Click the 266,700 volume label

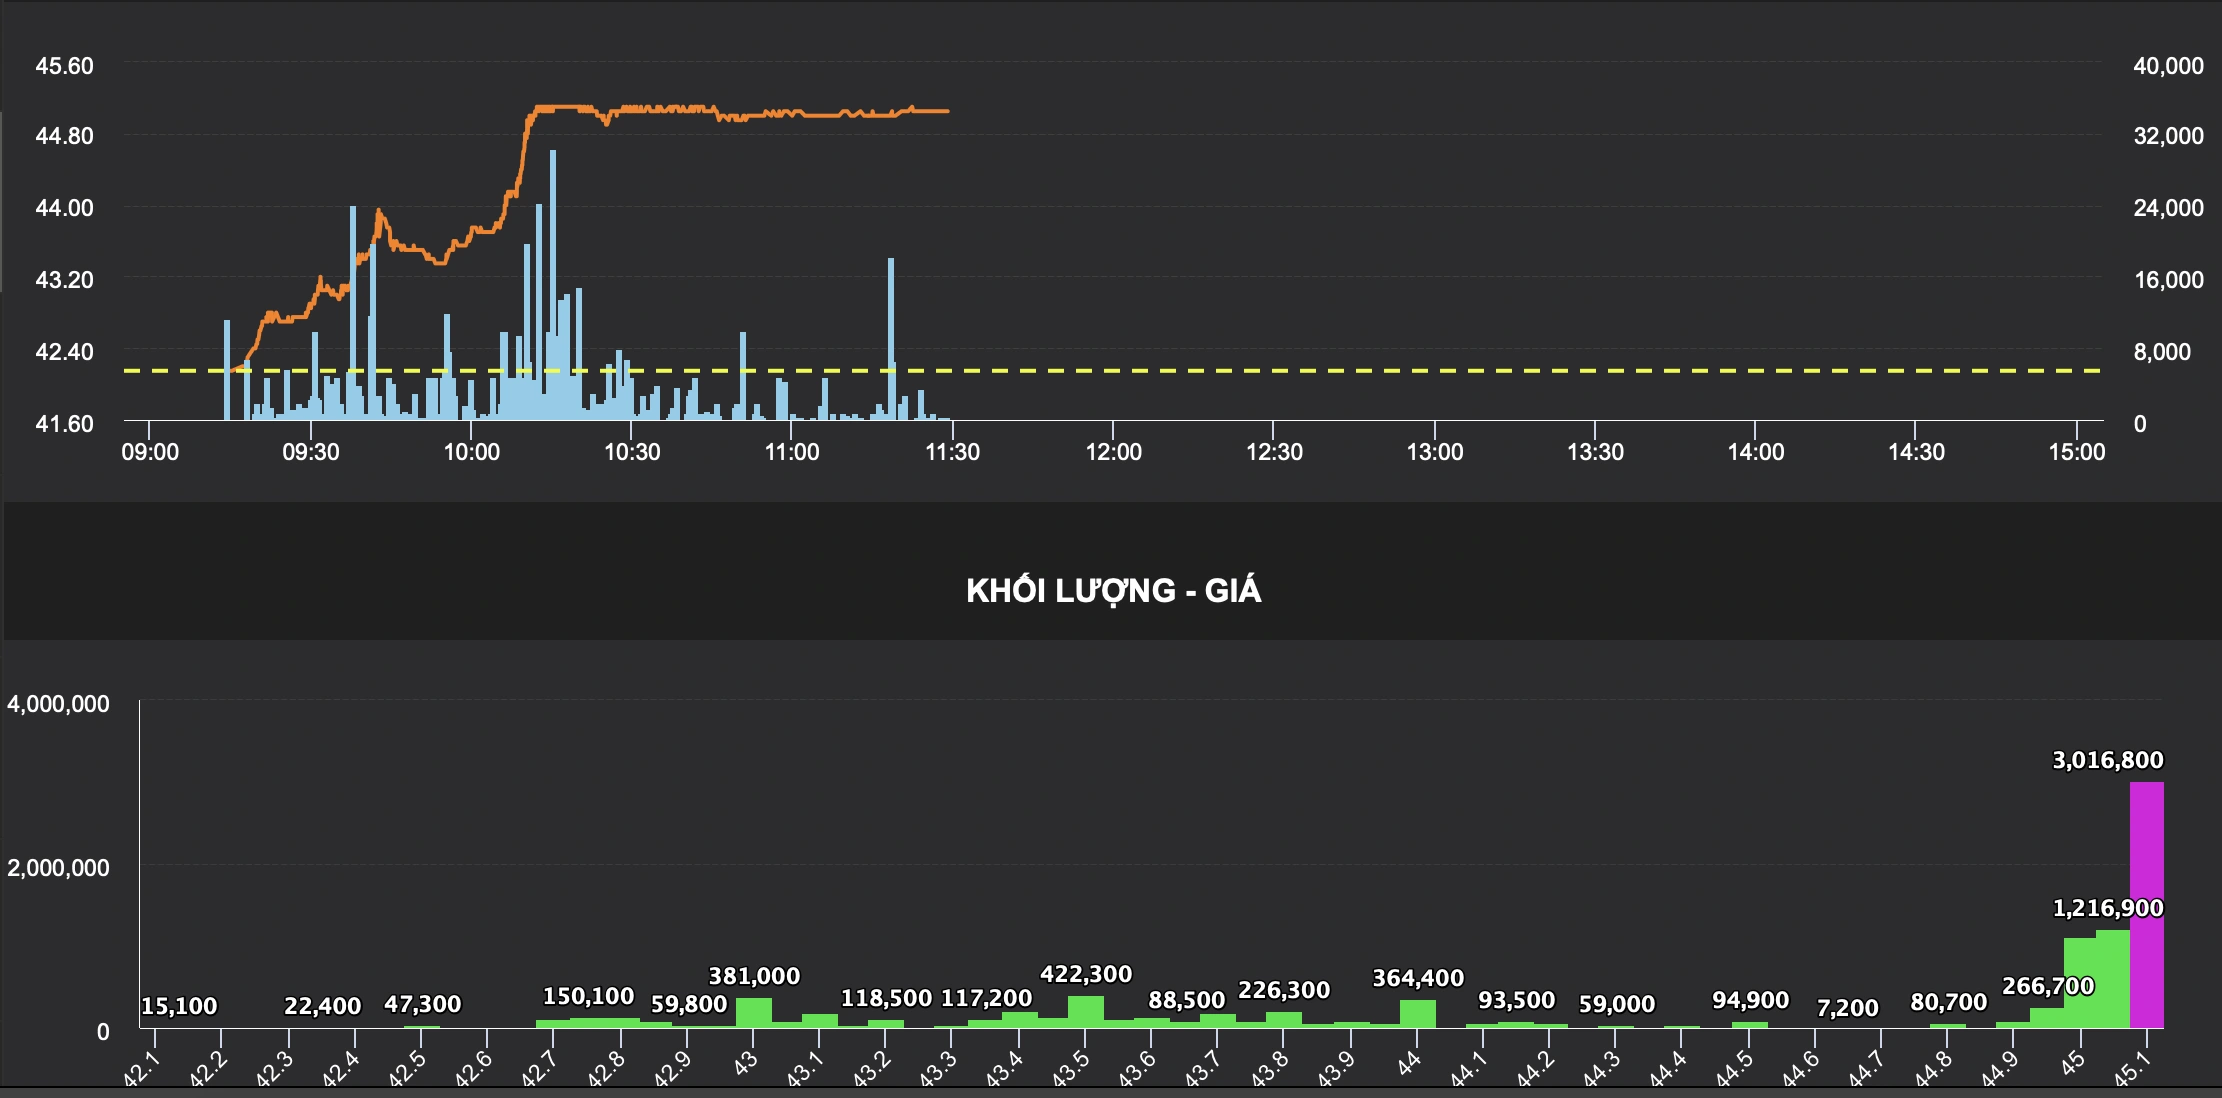click(2048, 986)
